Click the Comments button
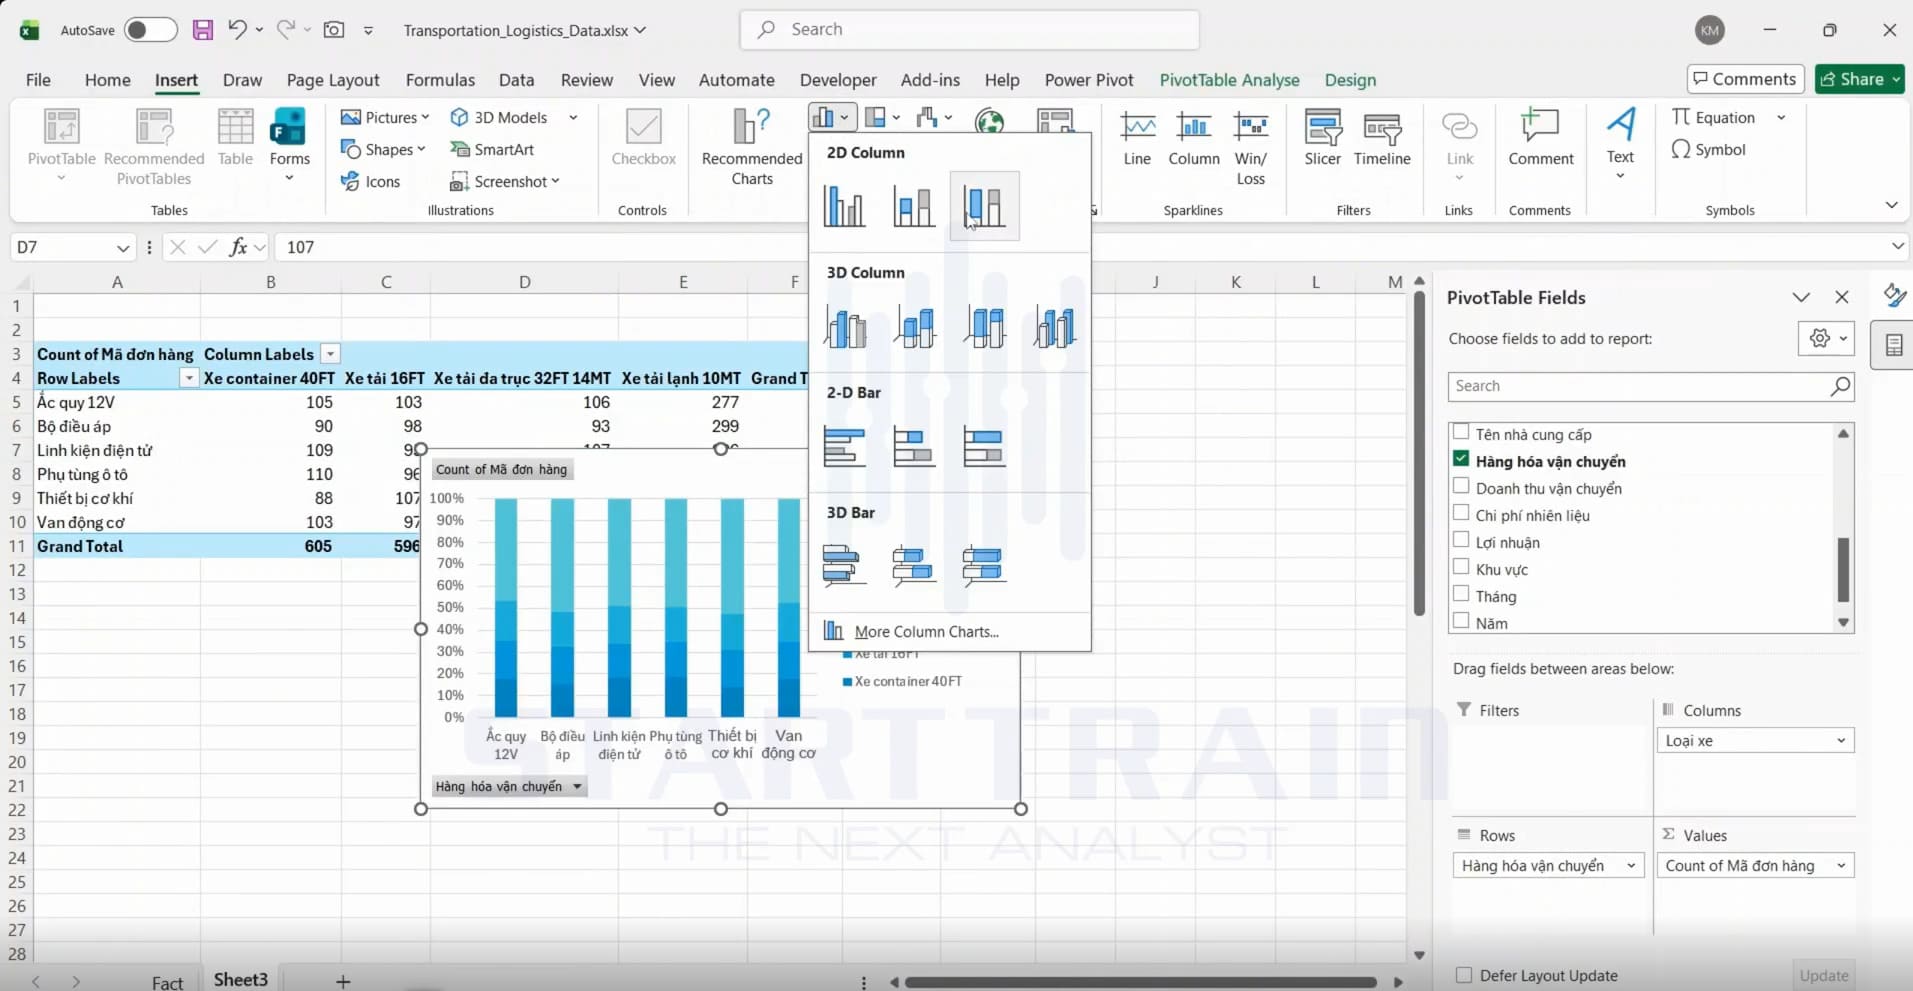Viewport: 1913px width, 991px height. (1745, 79)
